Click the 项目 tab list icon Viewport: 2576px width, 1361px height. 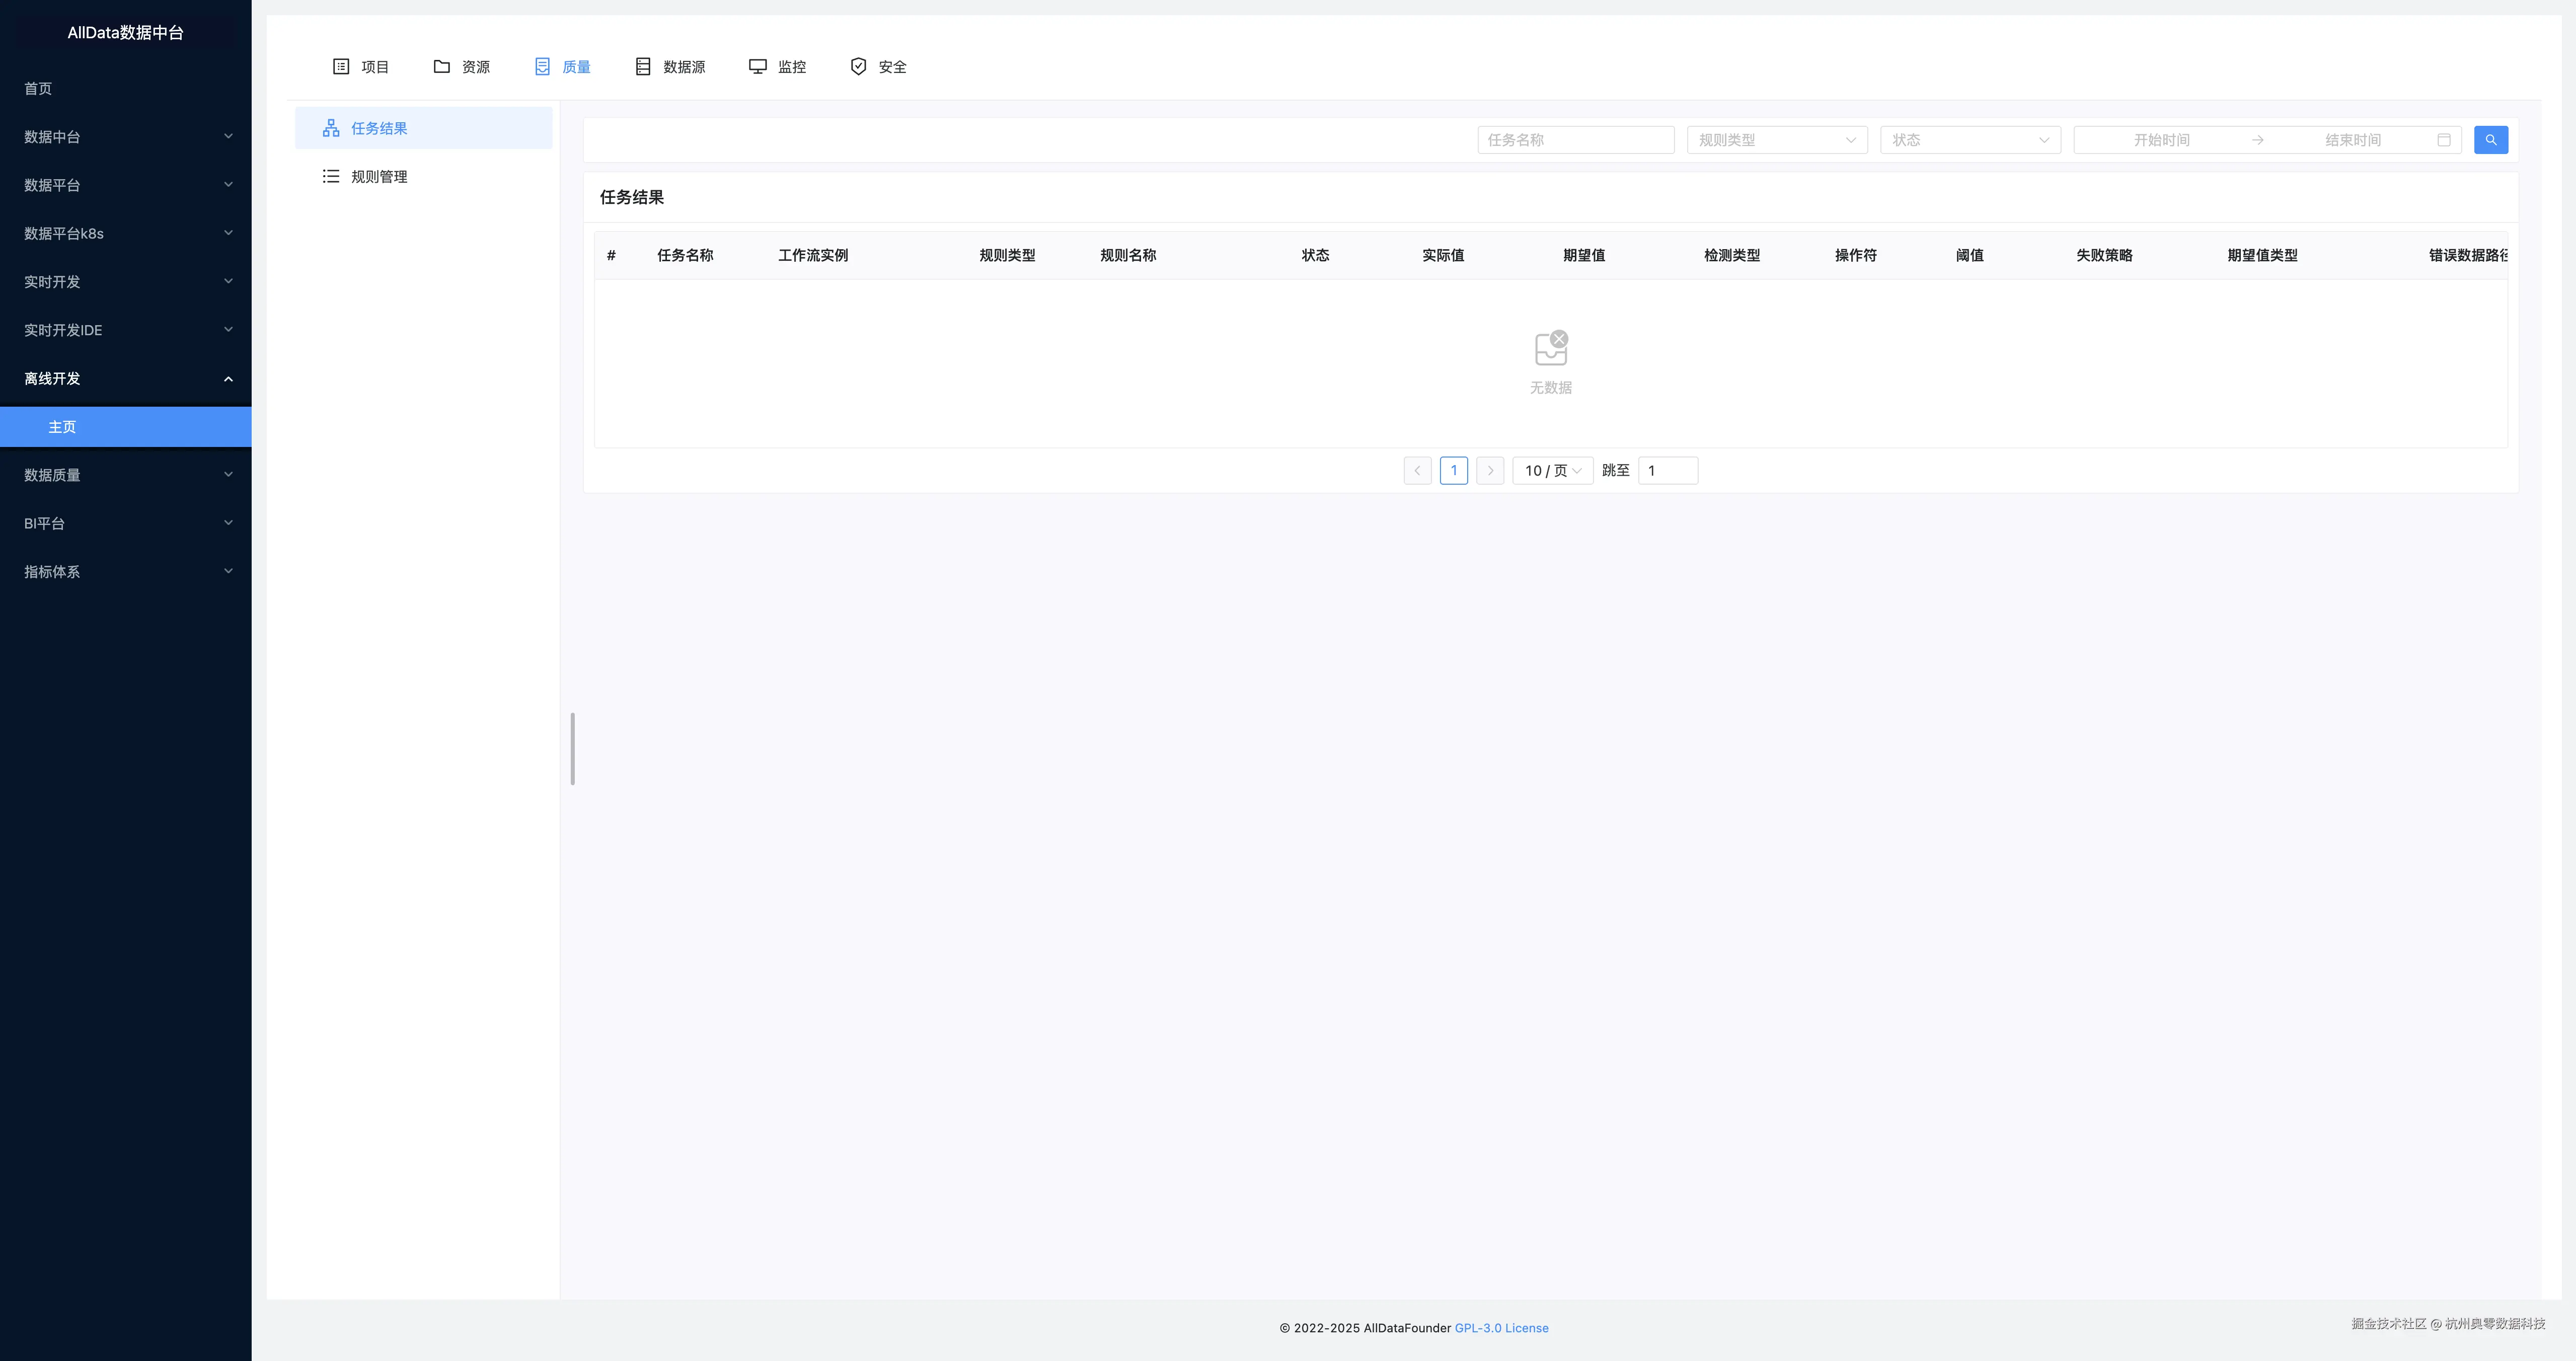point(341,67)
